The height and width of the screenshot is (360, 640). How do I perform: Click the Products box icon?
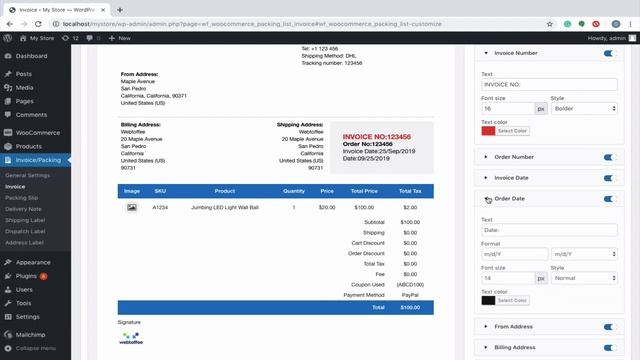point(8,146)
